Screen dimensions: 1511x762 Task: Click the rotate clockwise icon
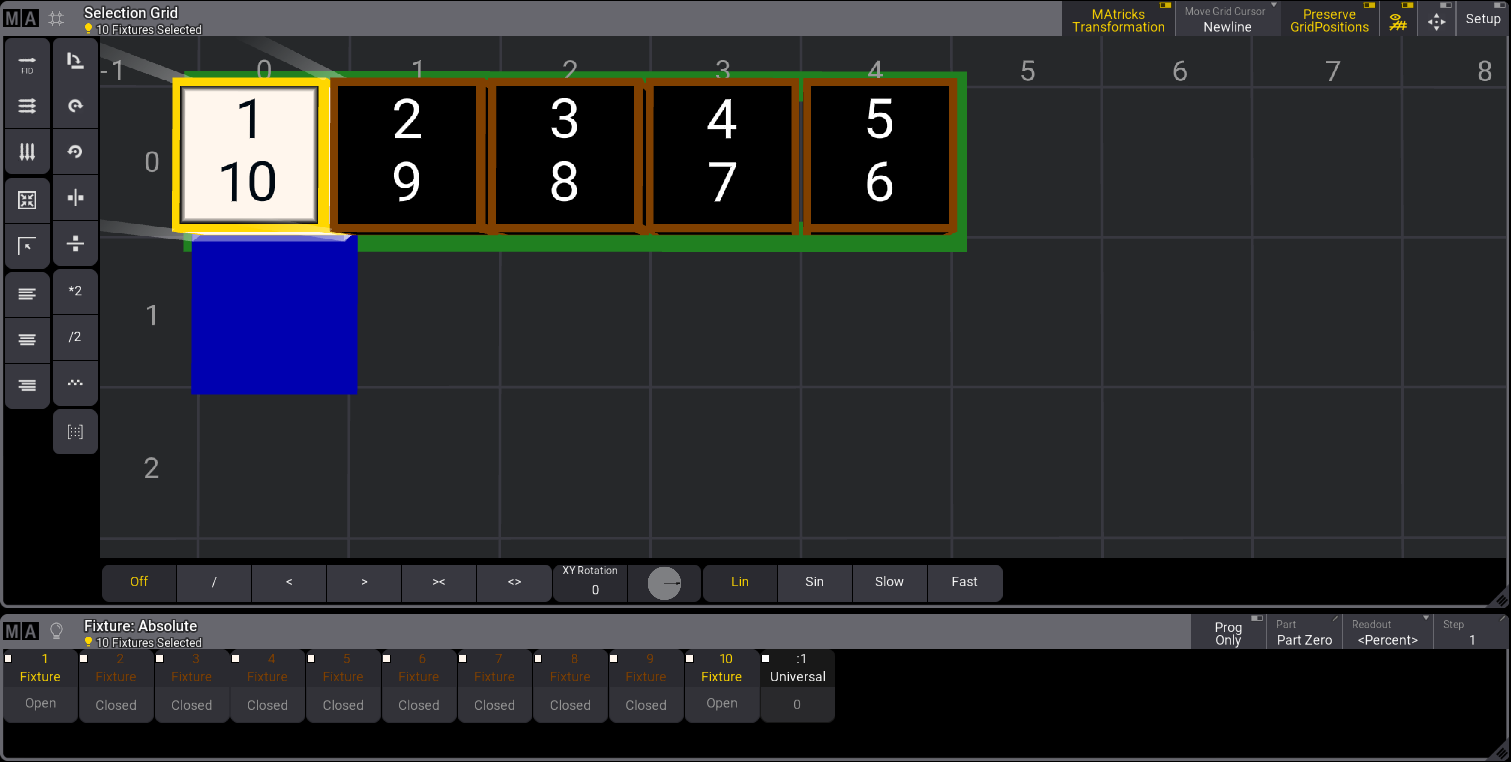(75, 106)
